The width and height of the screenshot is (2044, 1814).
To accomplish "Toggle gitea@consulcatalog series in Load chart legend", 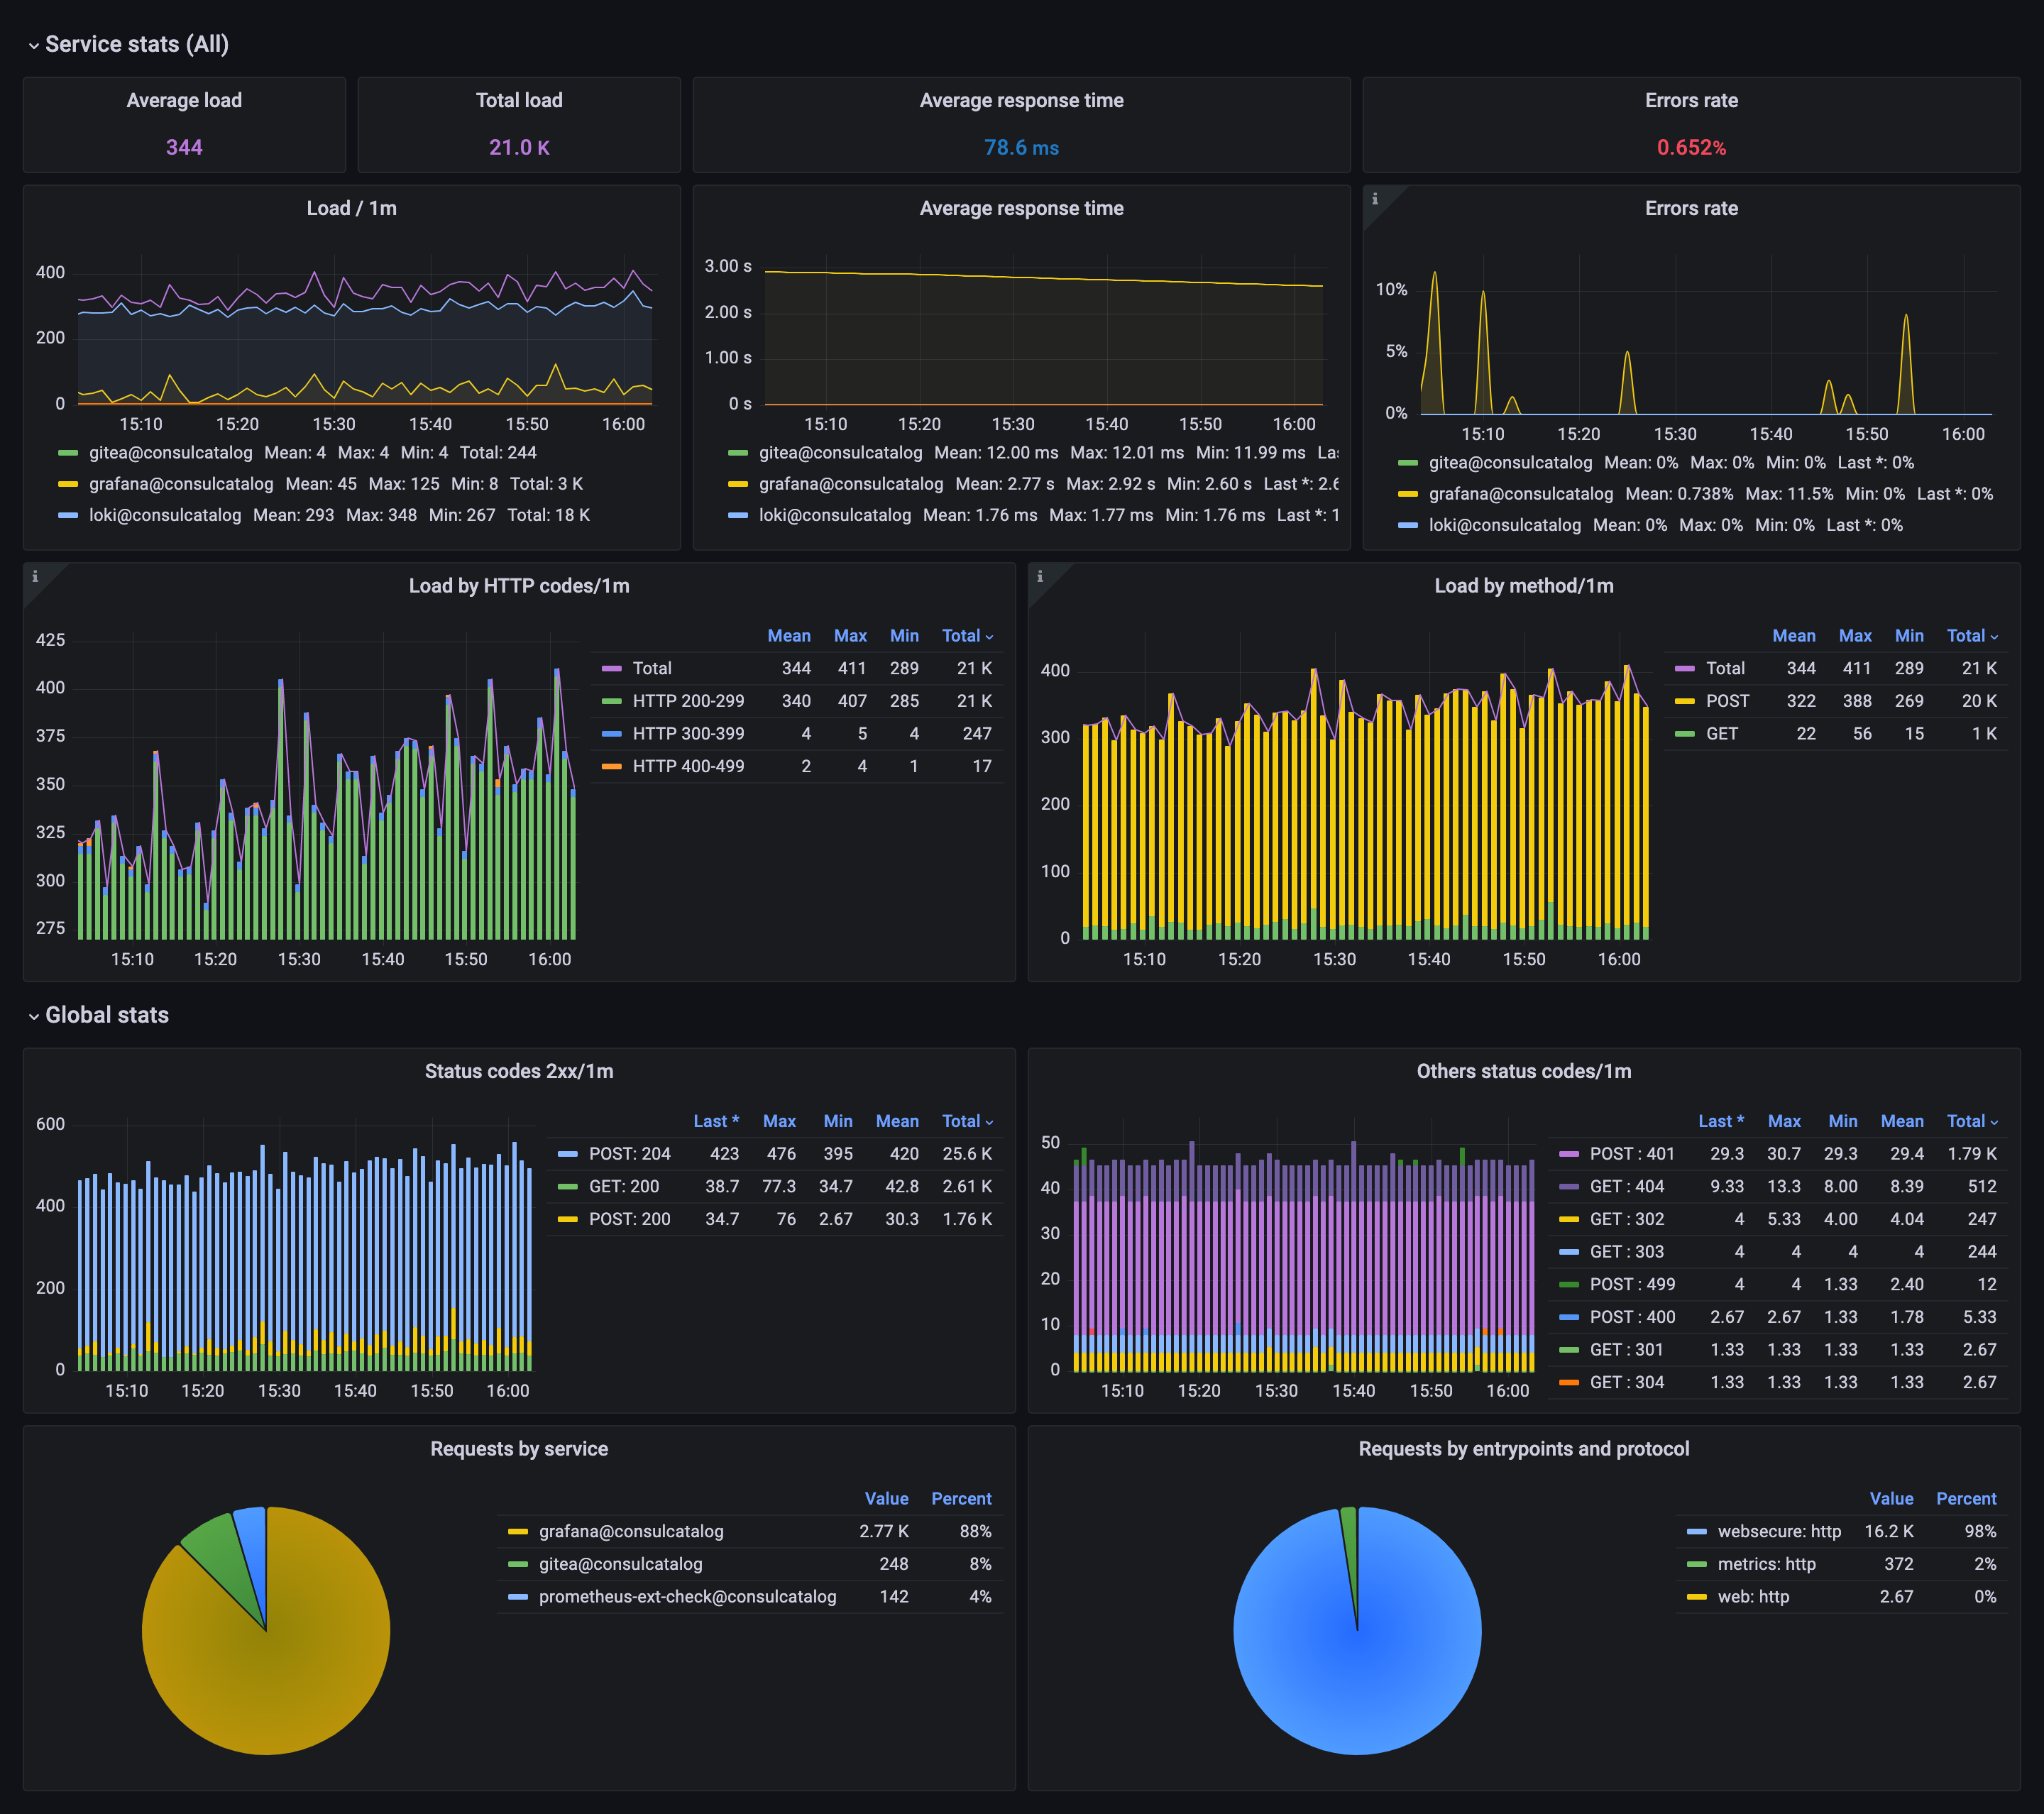I will (x=170, y=452).
